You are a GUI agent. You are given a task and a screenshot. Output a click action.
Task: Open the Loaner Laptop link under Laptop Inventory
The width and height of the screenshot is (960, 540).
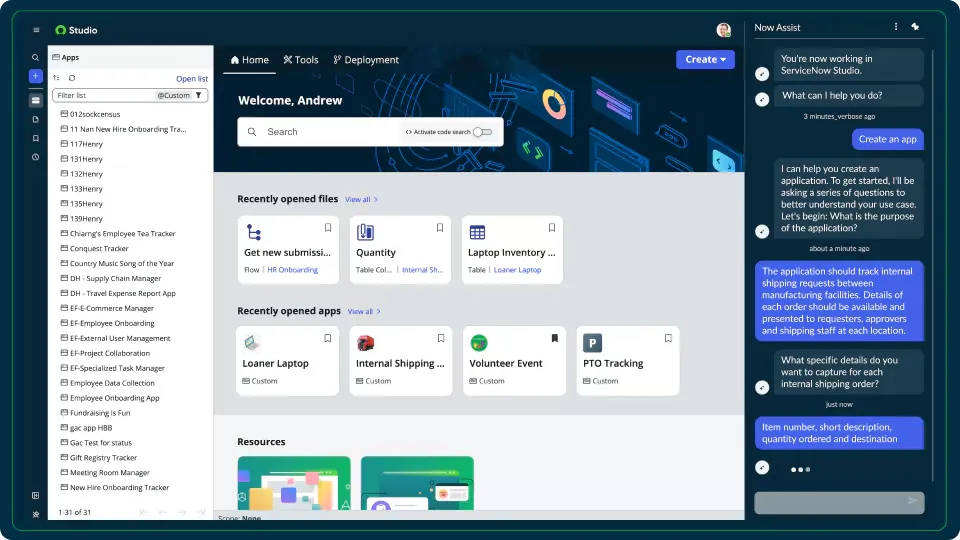[517, 270]
